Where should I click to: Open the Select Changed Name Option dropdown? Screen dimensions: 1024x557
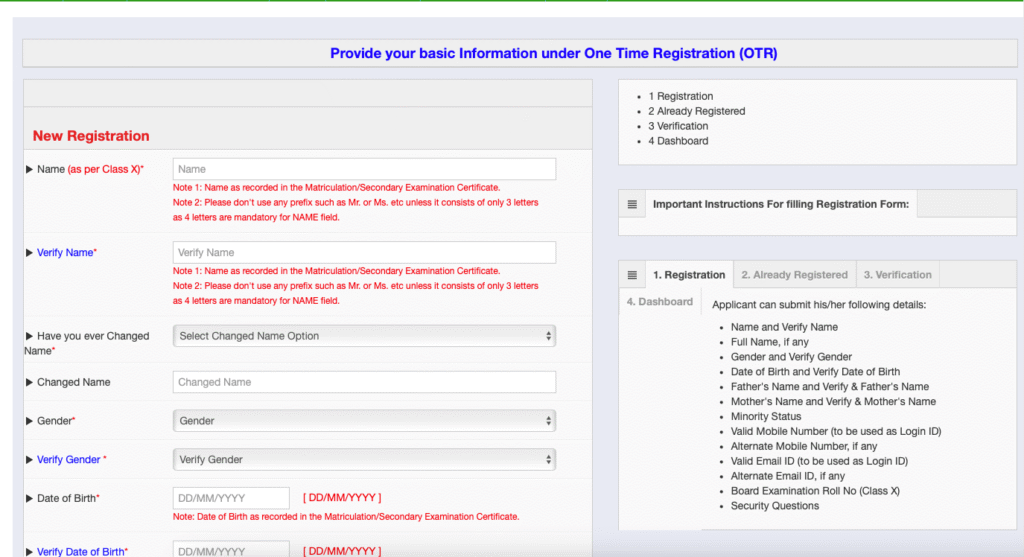[x=364, y=336]
